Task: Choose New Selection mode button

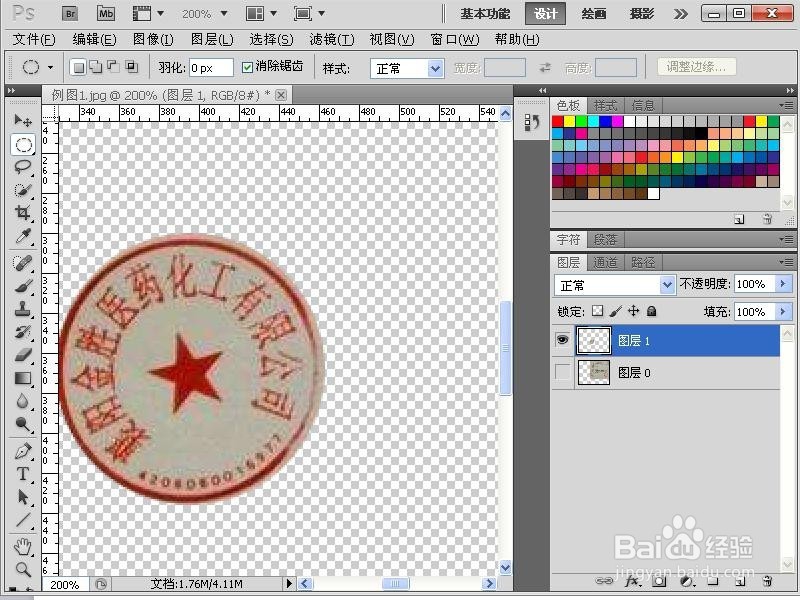Action: pos(78,67)
